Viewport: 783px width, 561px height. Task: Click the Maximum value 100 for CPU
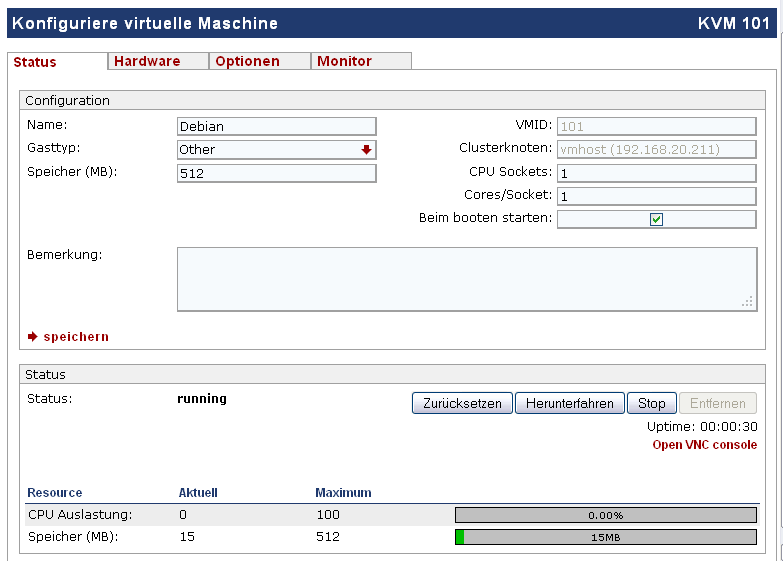click(328, 515)
